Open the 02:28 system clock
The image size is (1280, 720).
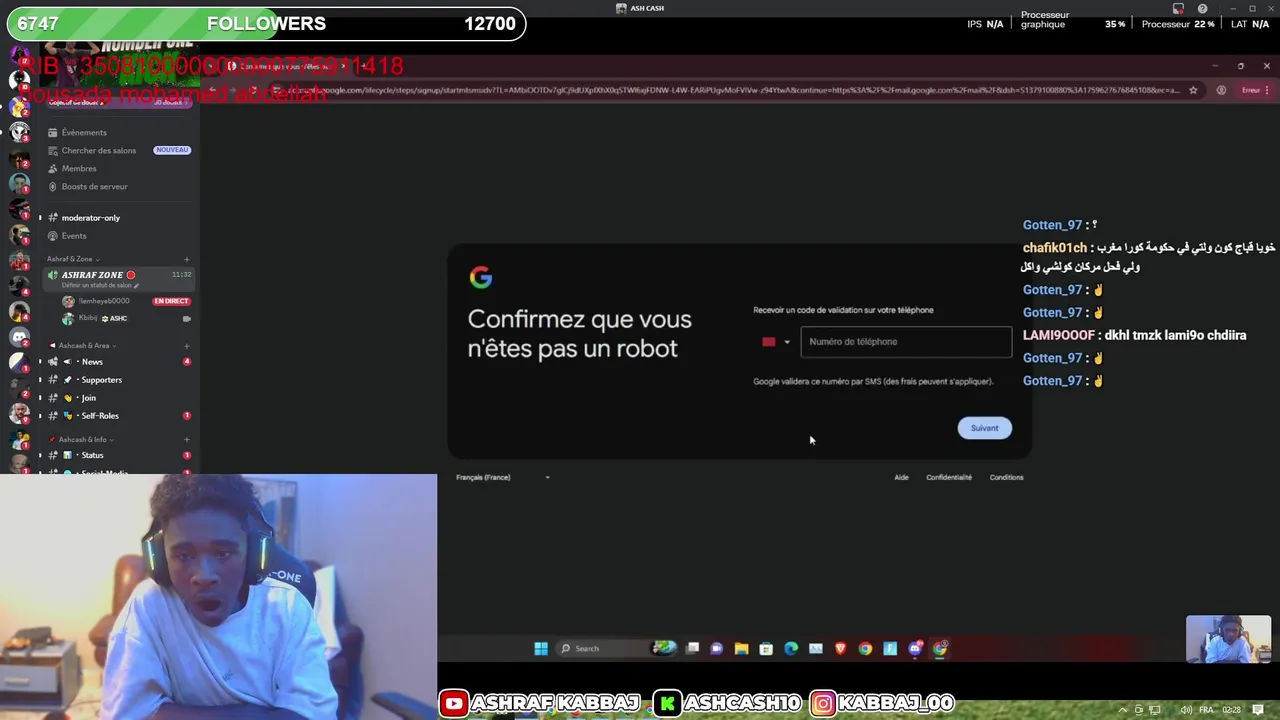click(x=1231, y=709)
